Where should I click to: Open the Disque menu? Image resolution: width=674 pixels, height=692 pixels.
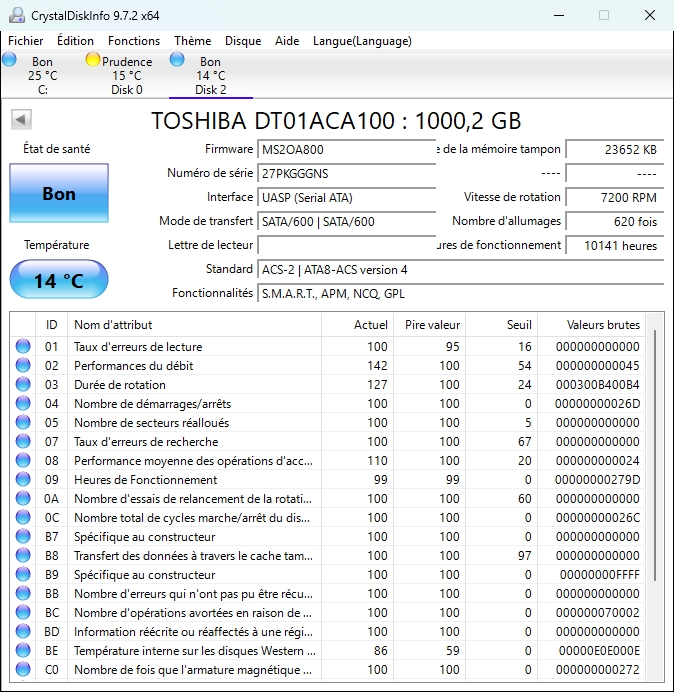point(243,41)
